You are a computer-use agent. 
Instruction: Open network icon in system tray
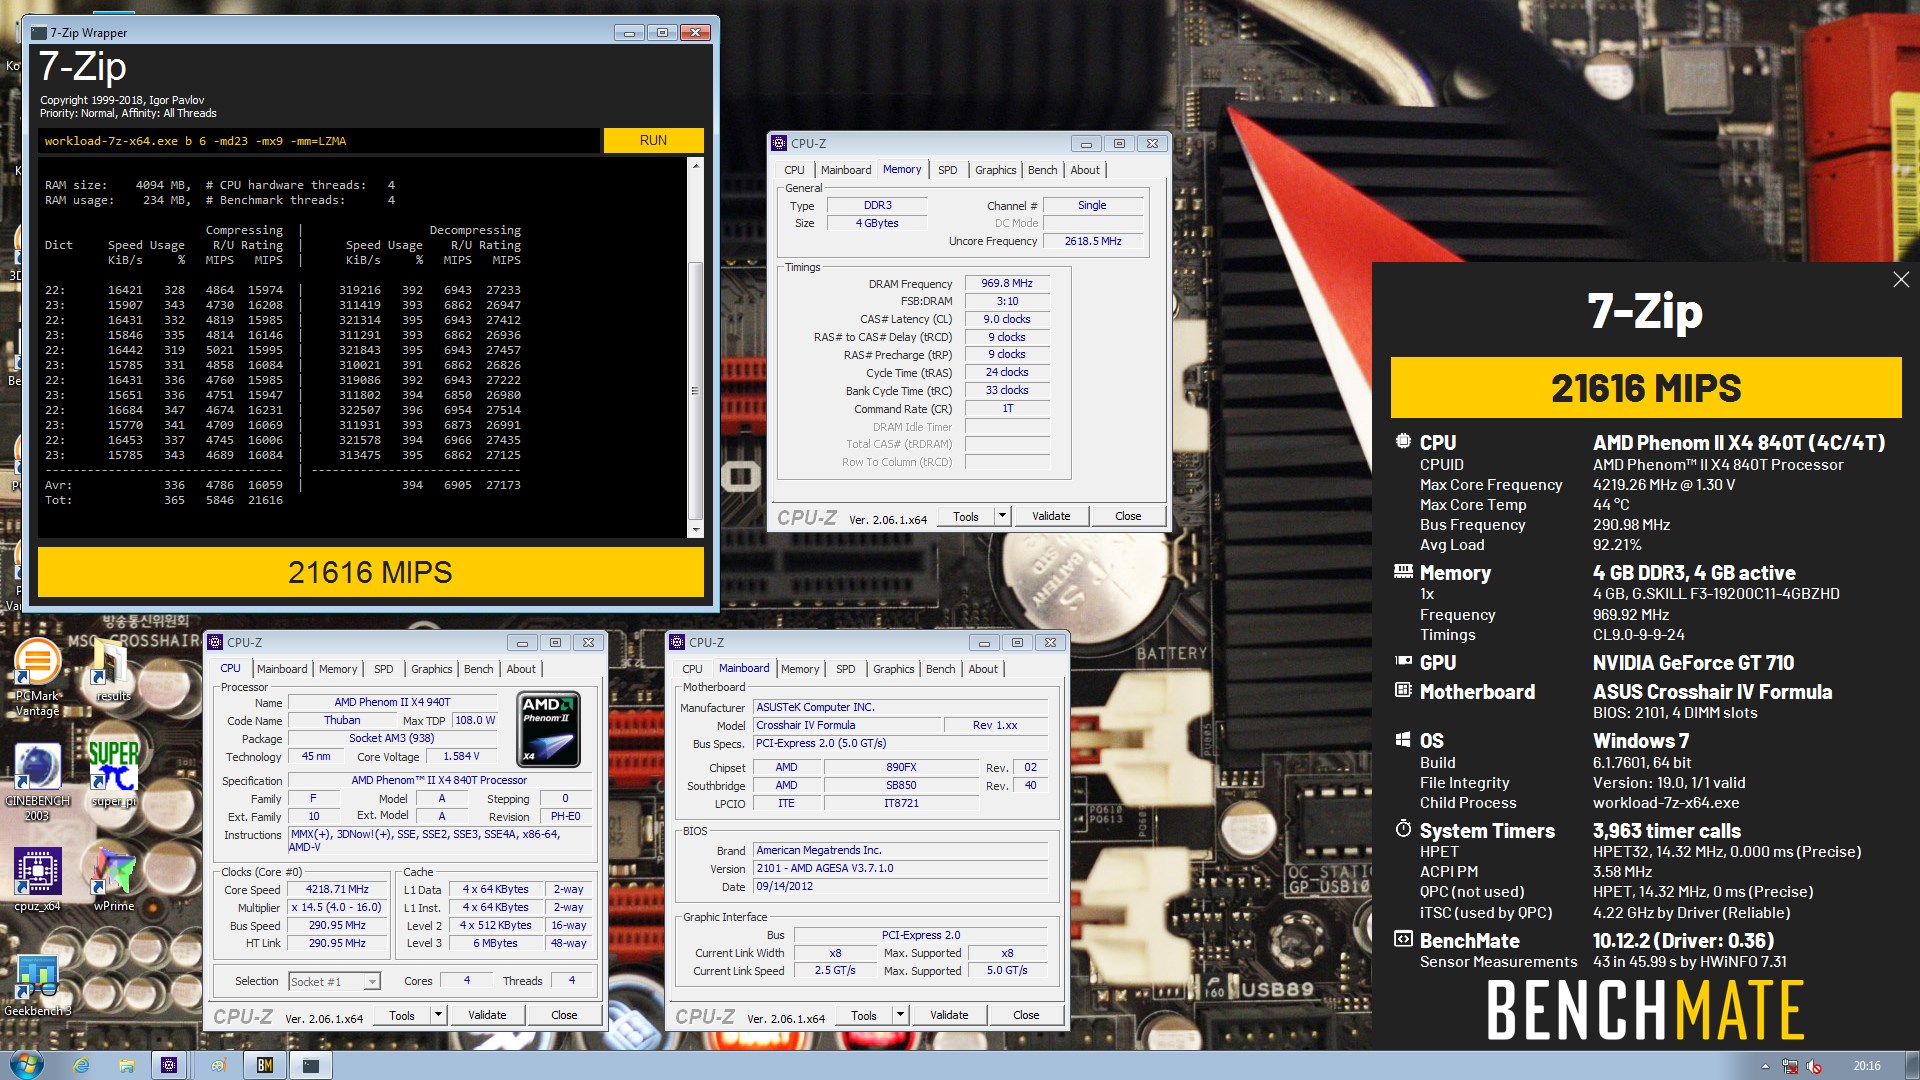pos(1790,1066)
